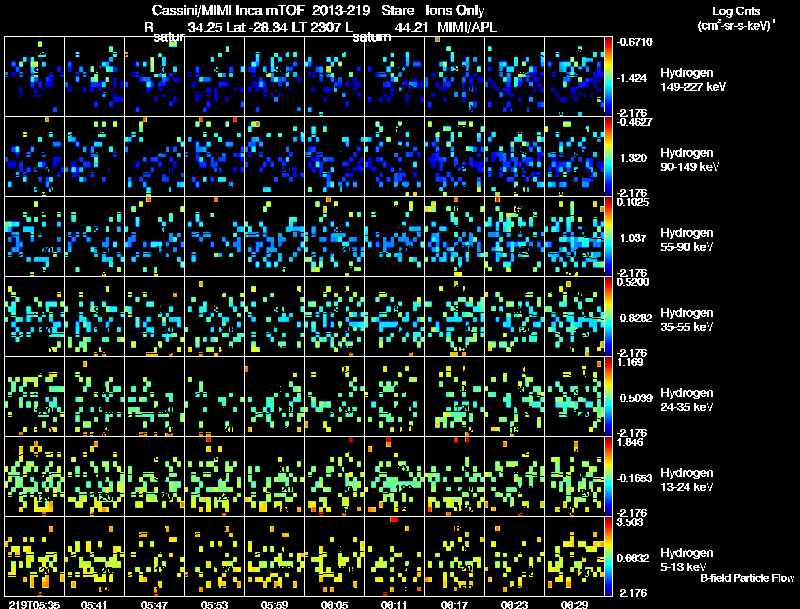Screen dimensions: 800x609
Task: Click the color bar beside Hydrogen 24-35 keV
Action: click(608, 396)
